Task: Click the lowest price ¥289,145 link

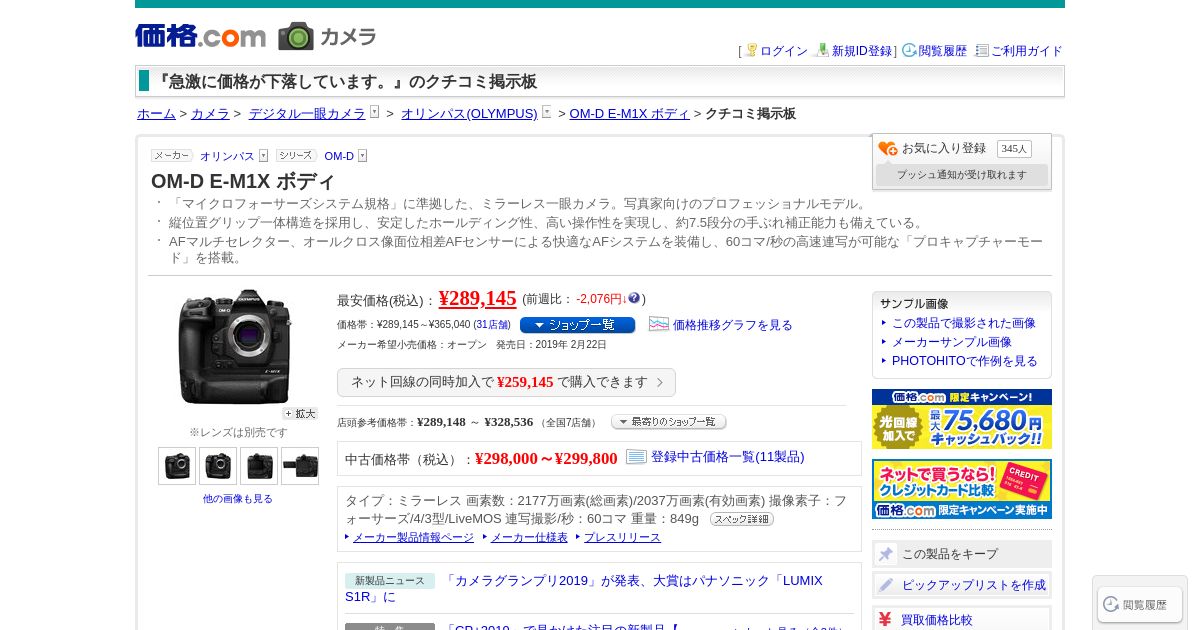Action: tap(478, 298)
